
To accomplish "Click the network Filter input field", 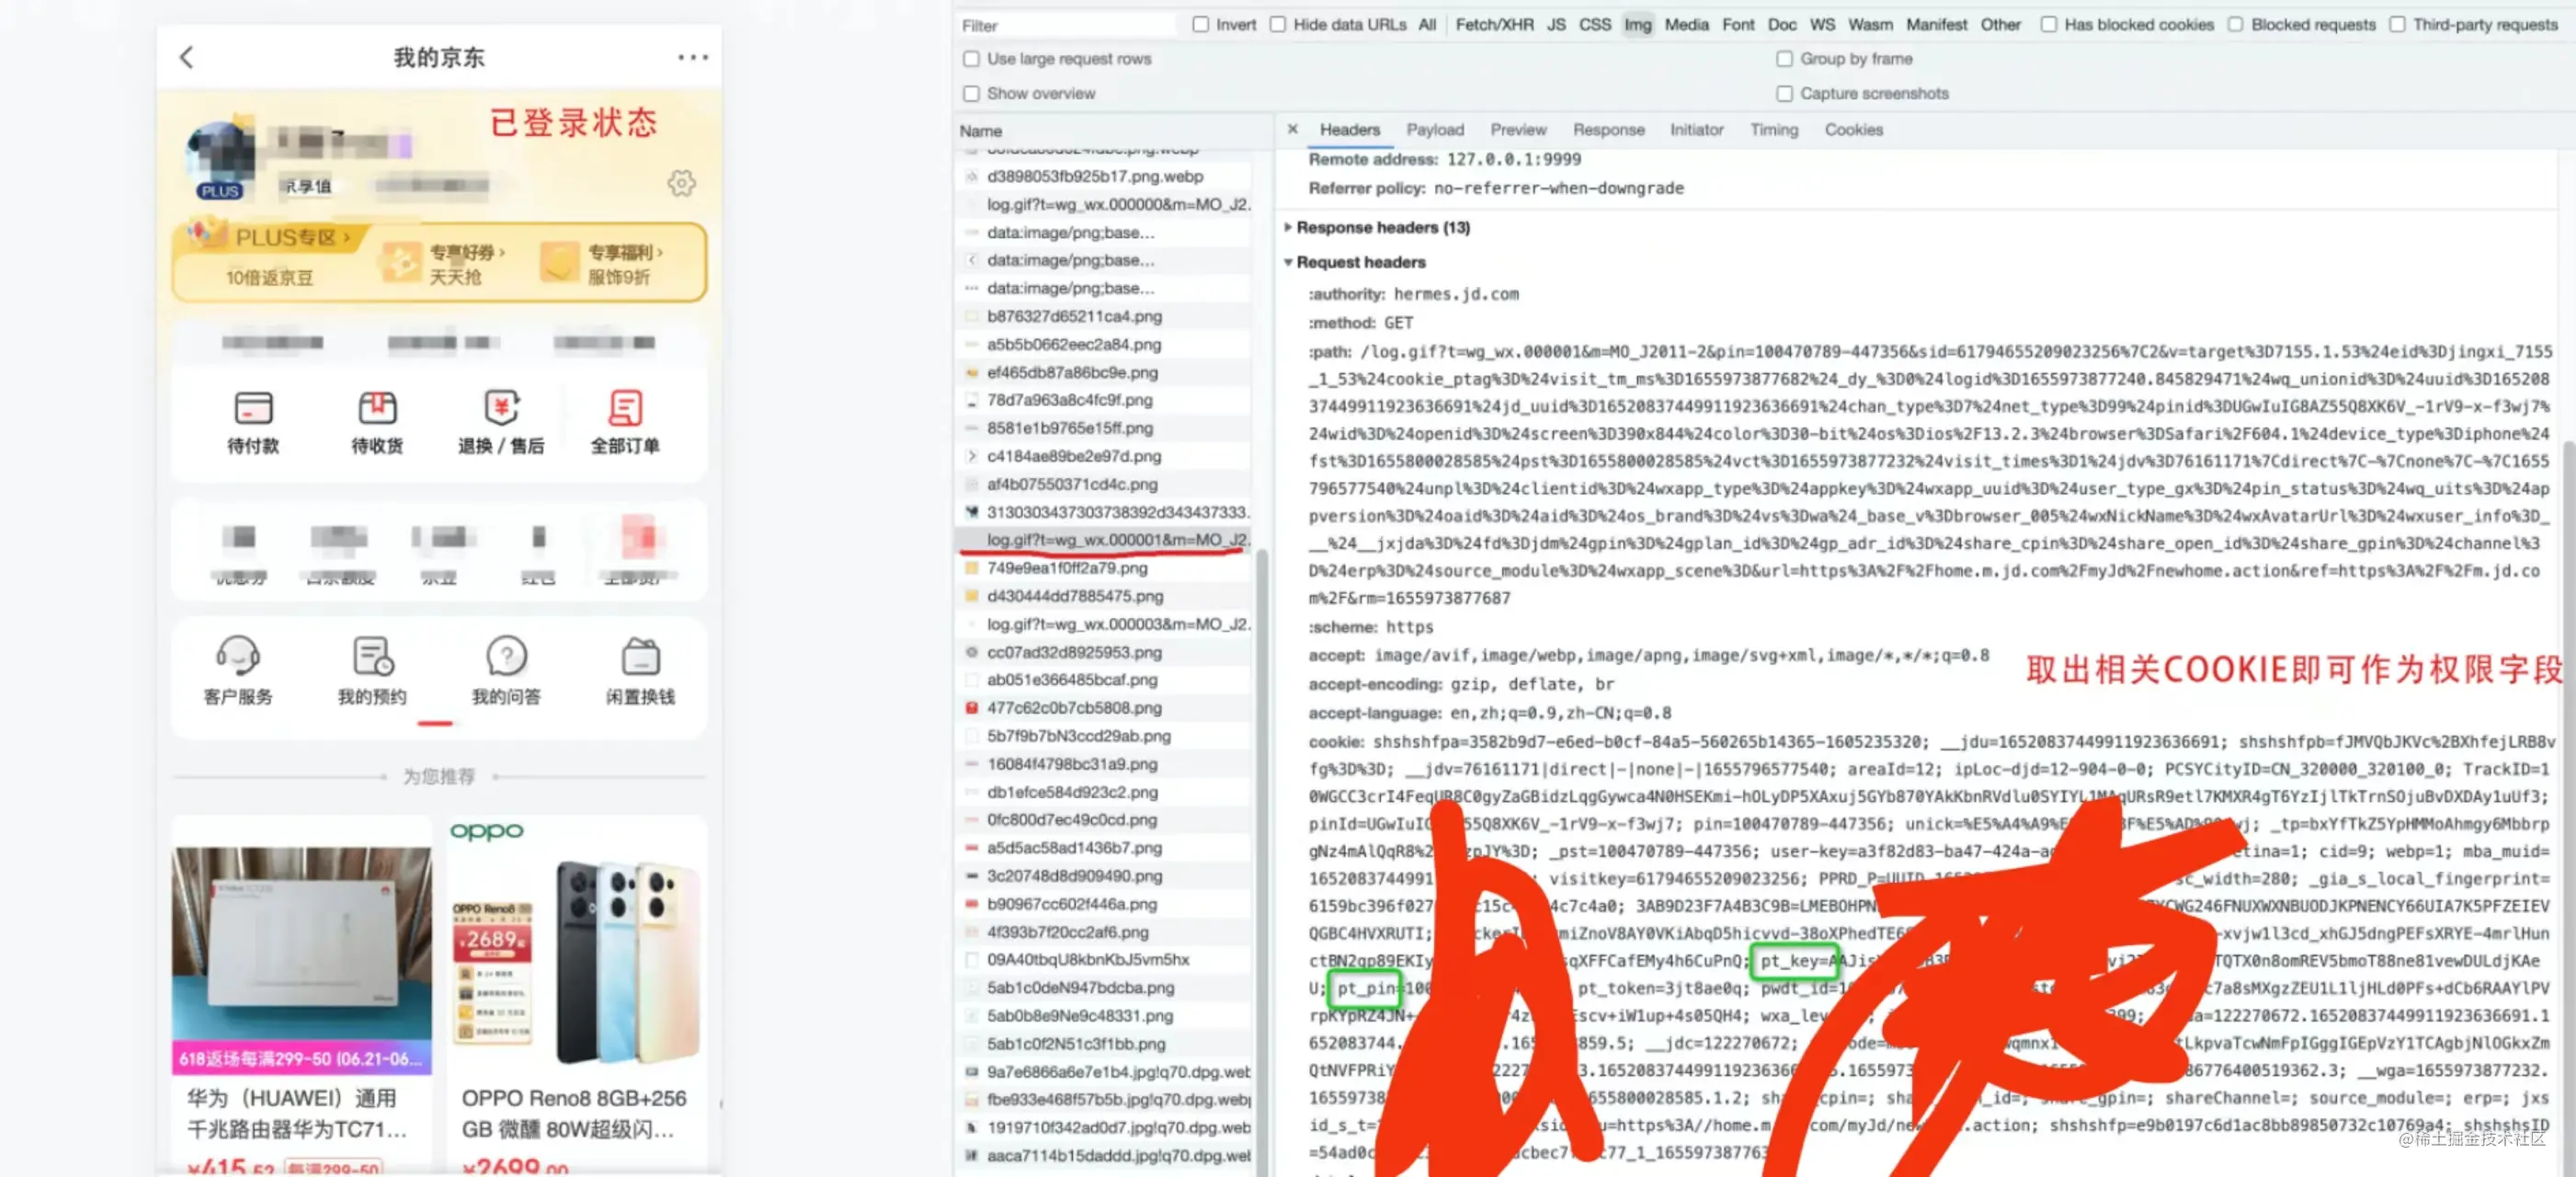I will tap(1066, 25).
